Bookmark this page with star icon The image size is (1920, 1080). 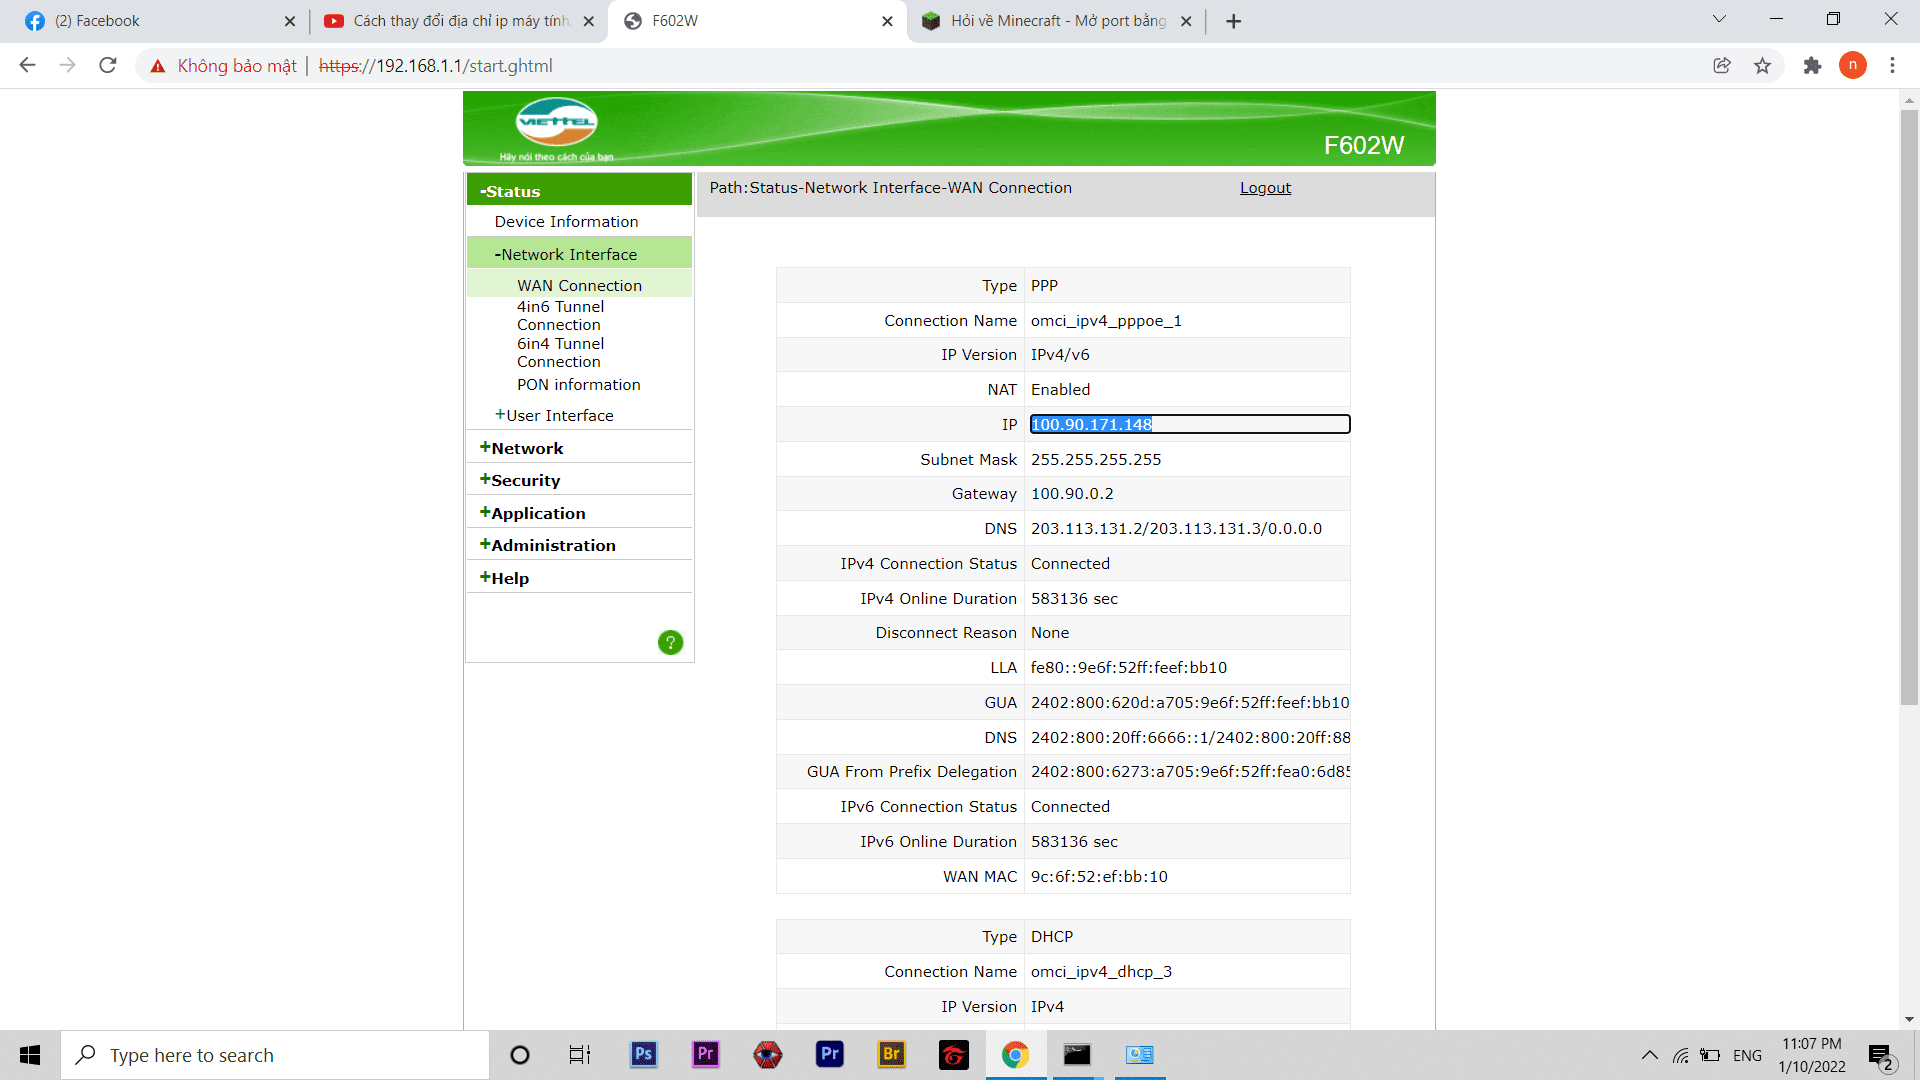point(1762,66)
